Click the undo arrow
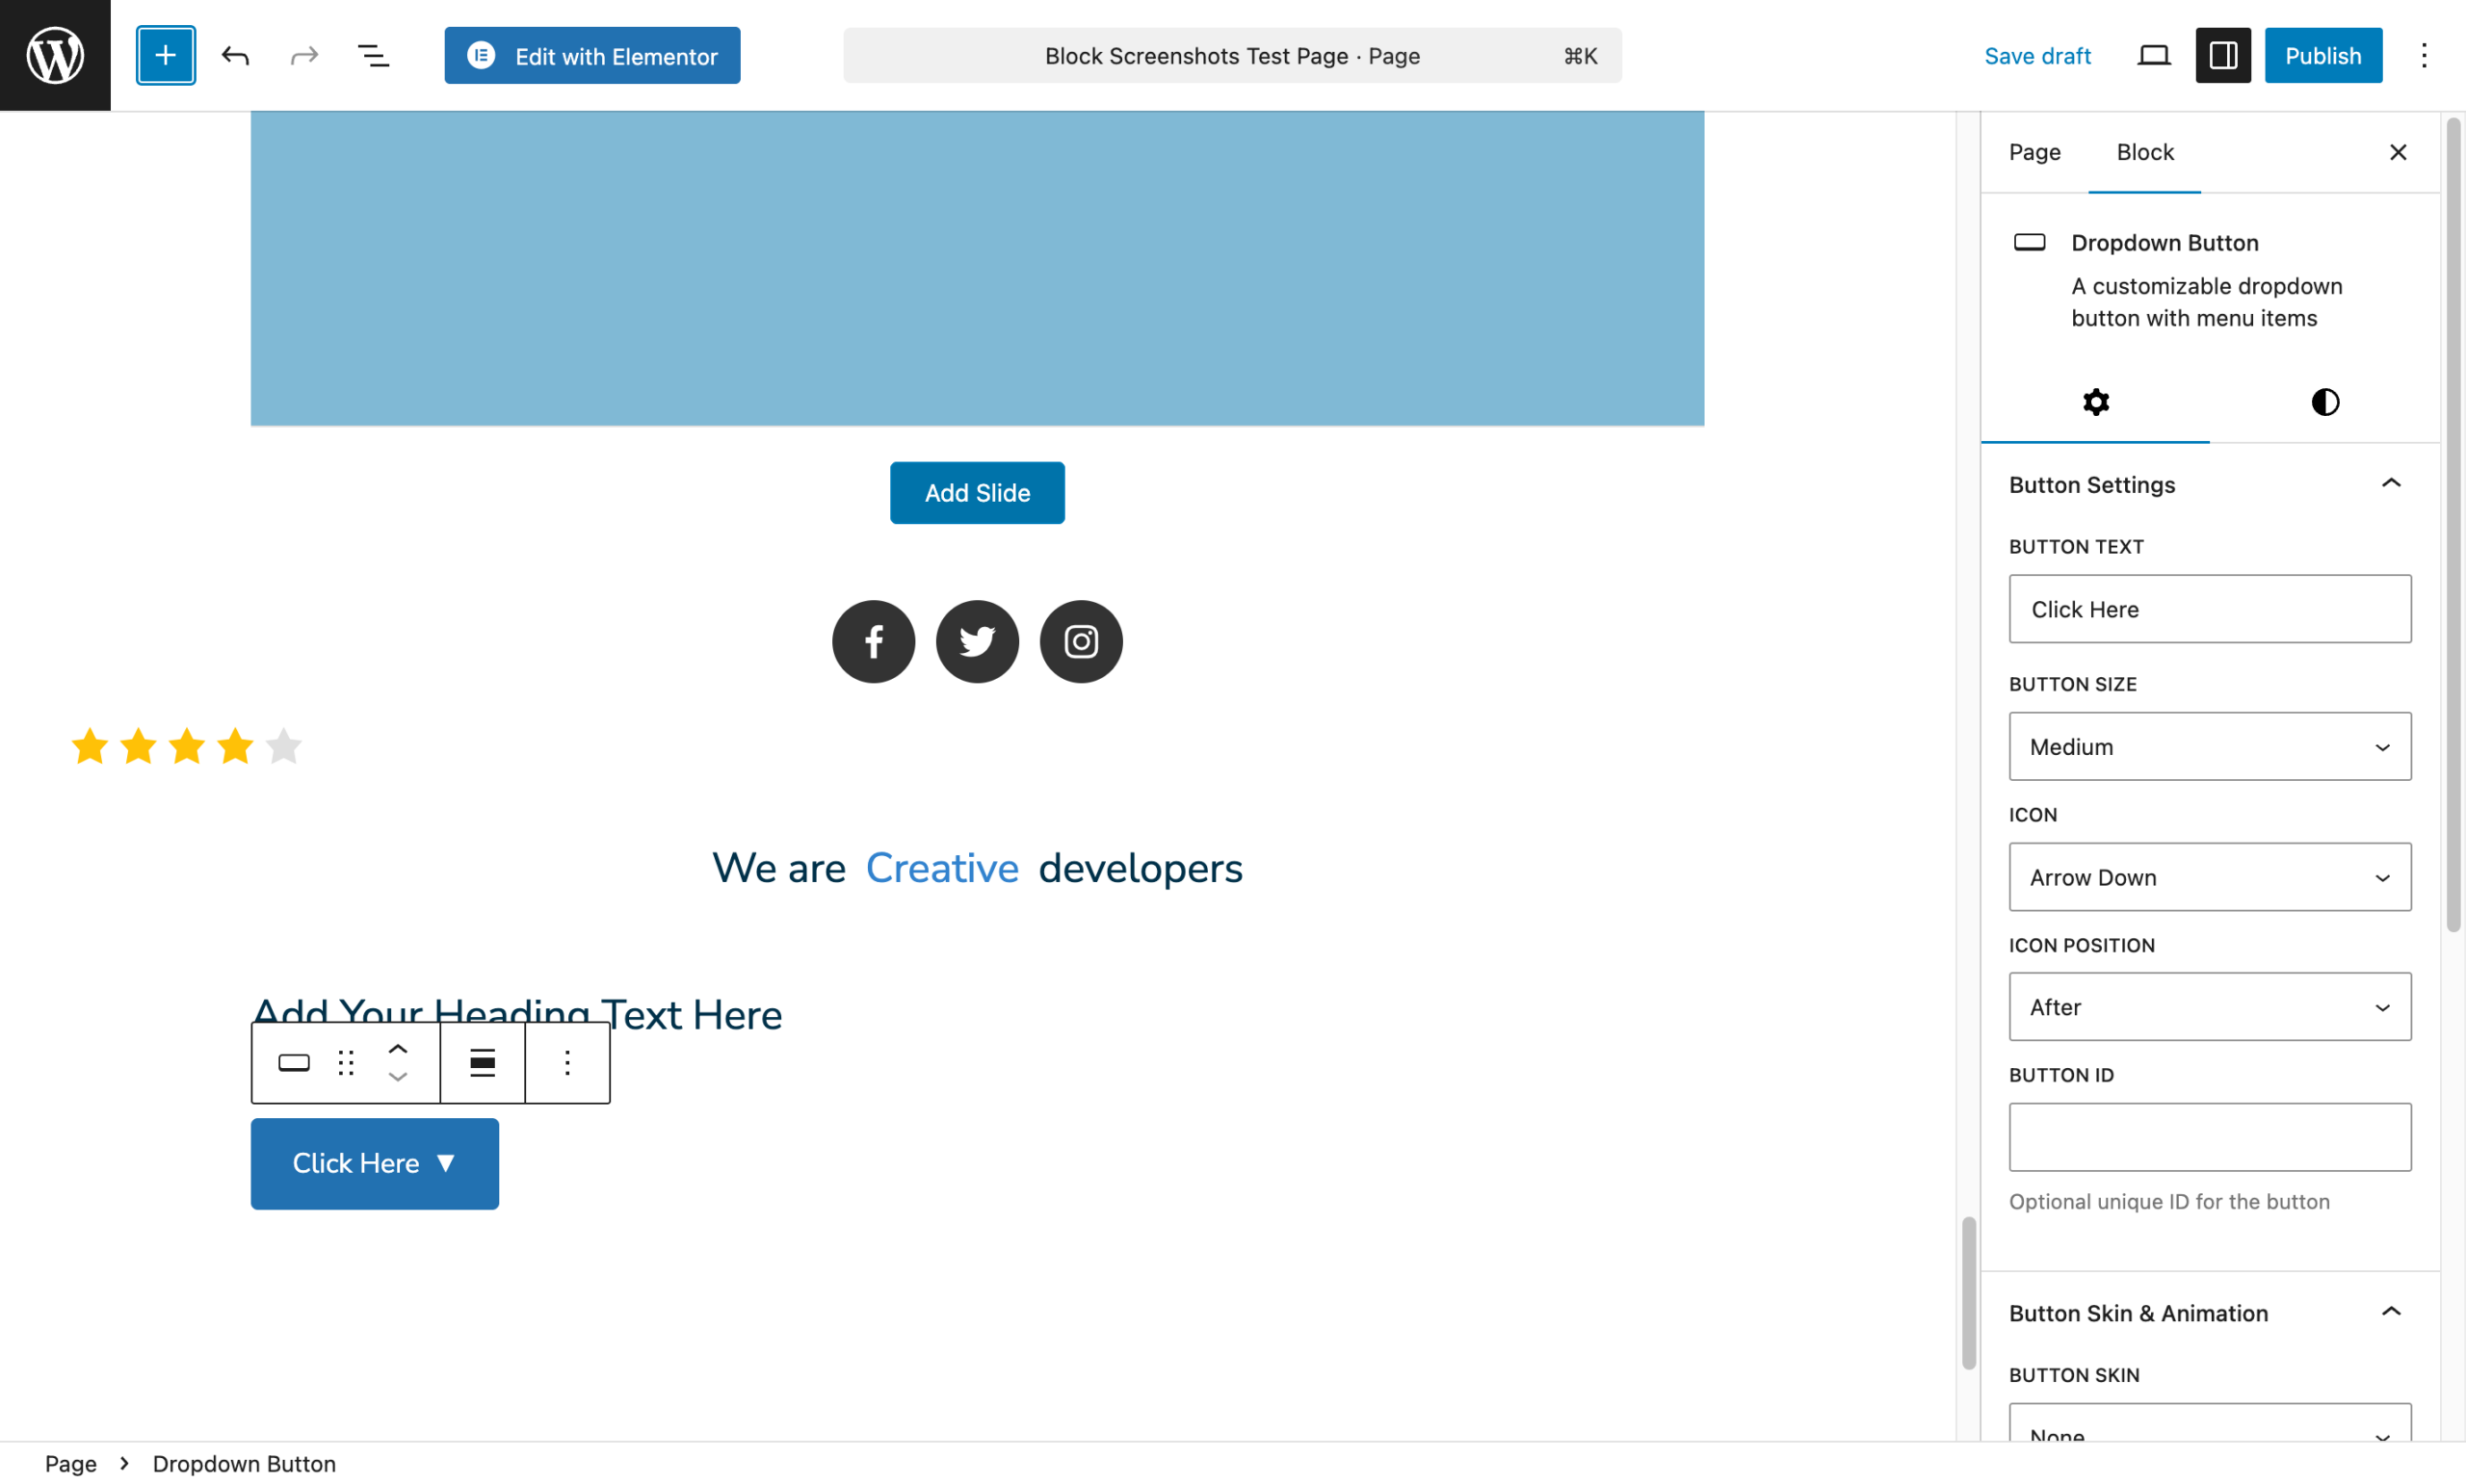This screenshot has height=1484, width=2466. [x=236, y=55]
